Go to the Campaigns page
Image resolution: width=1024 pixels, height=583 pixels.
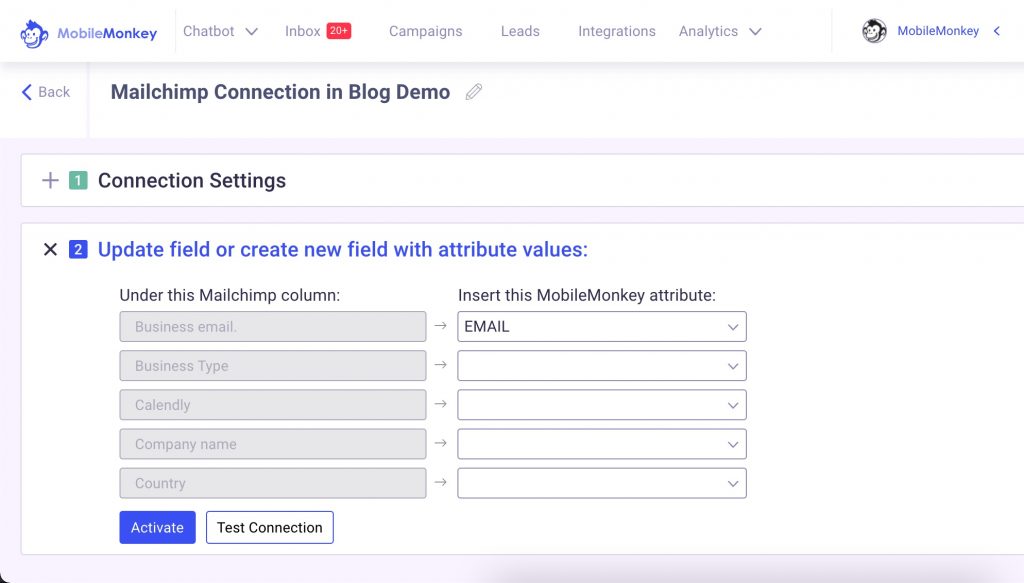point(425,31)
